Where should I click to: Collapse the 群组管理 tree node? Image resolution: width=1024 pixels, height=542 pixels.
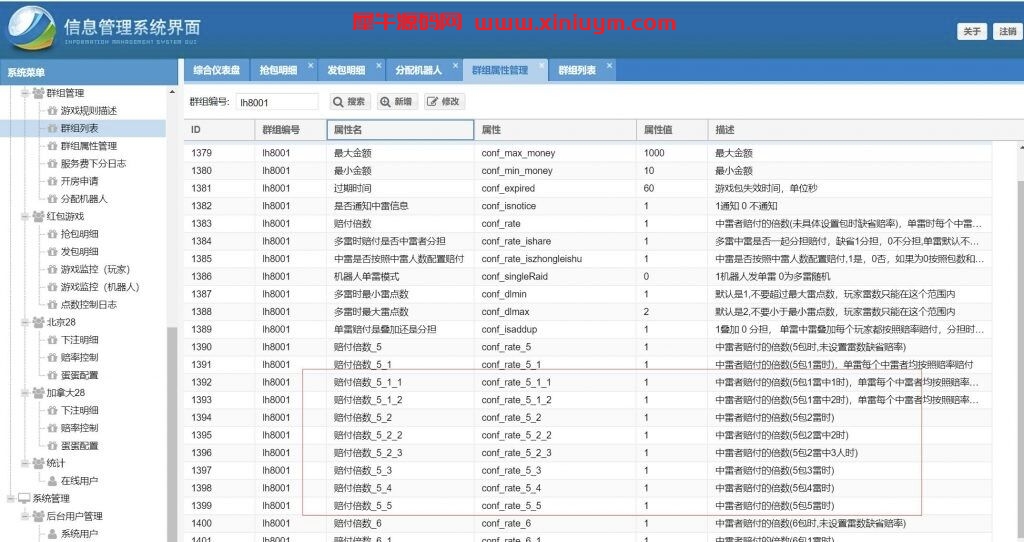[x=24, y=93]
